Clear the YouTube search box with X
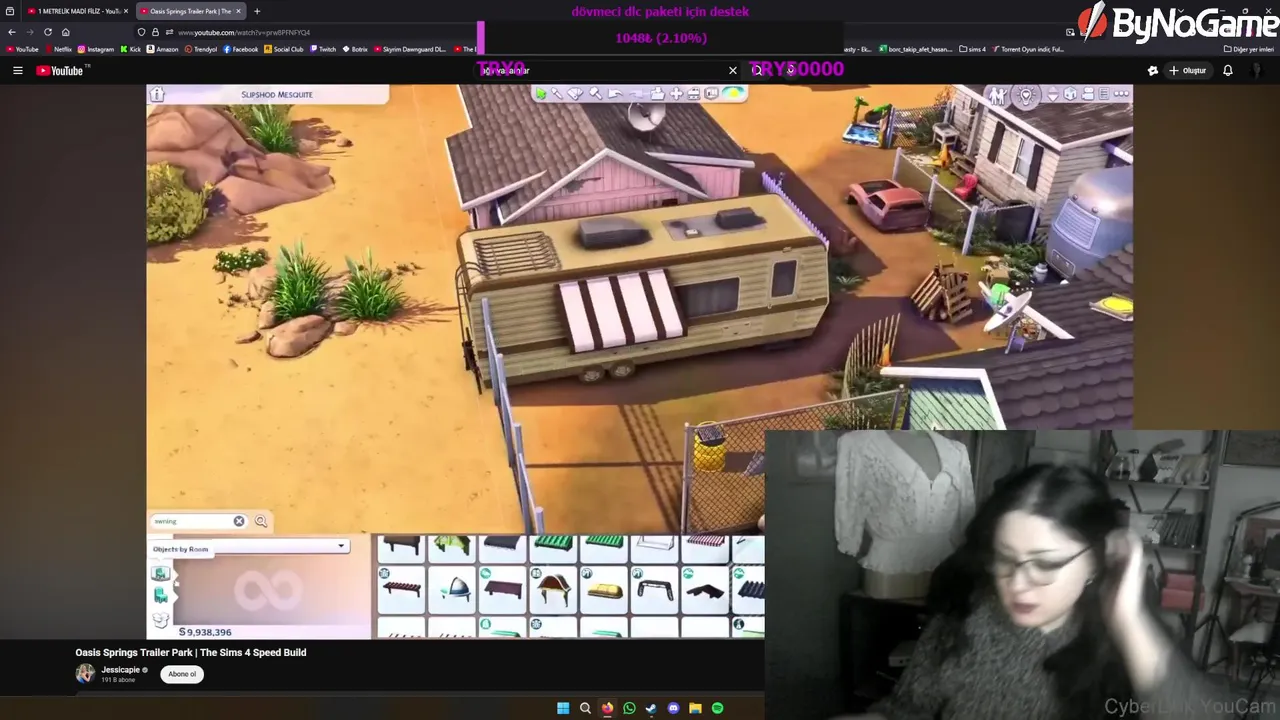Image resolution: width=1280 pixels, height=720 pixels. coord(733,71)
